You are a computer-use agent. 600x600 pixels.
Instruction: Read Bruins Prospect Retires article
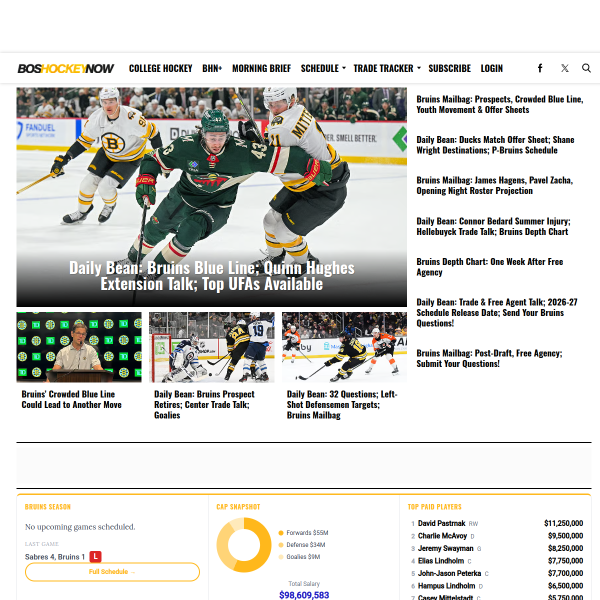pyautogui.click(x=204, y=404)
